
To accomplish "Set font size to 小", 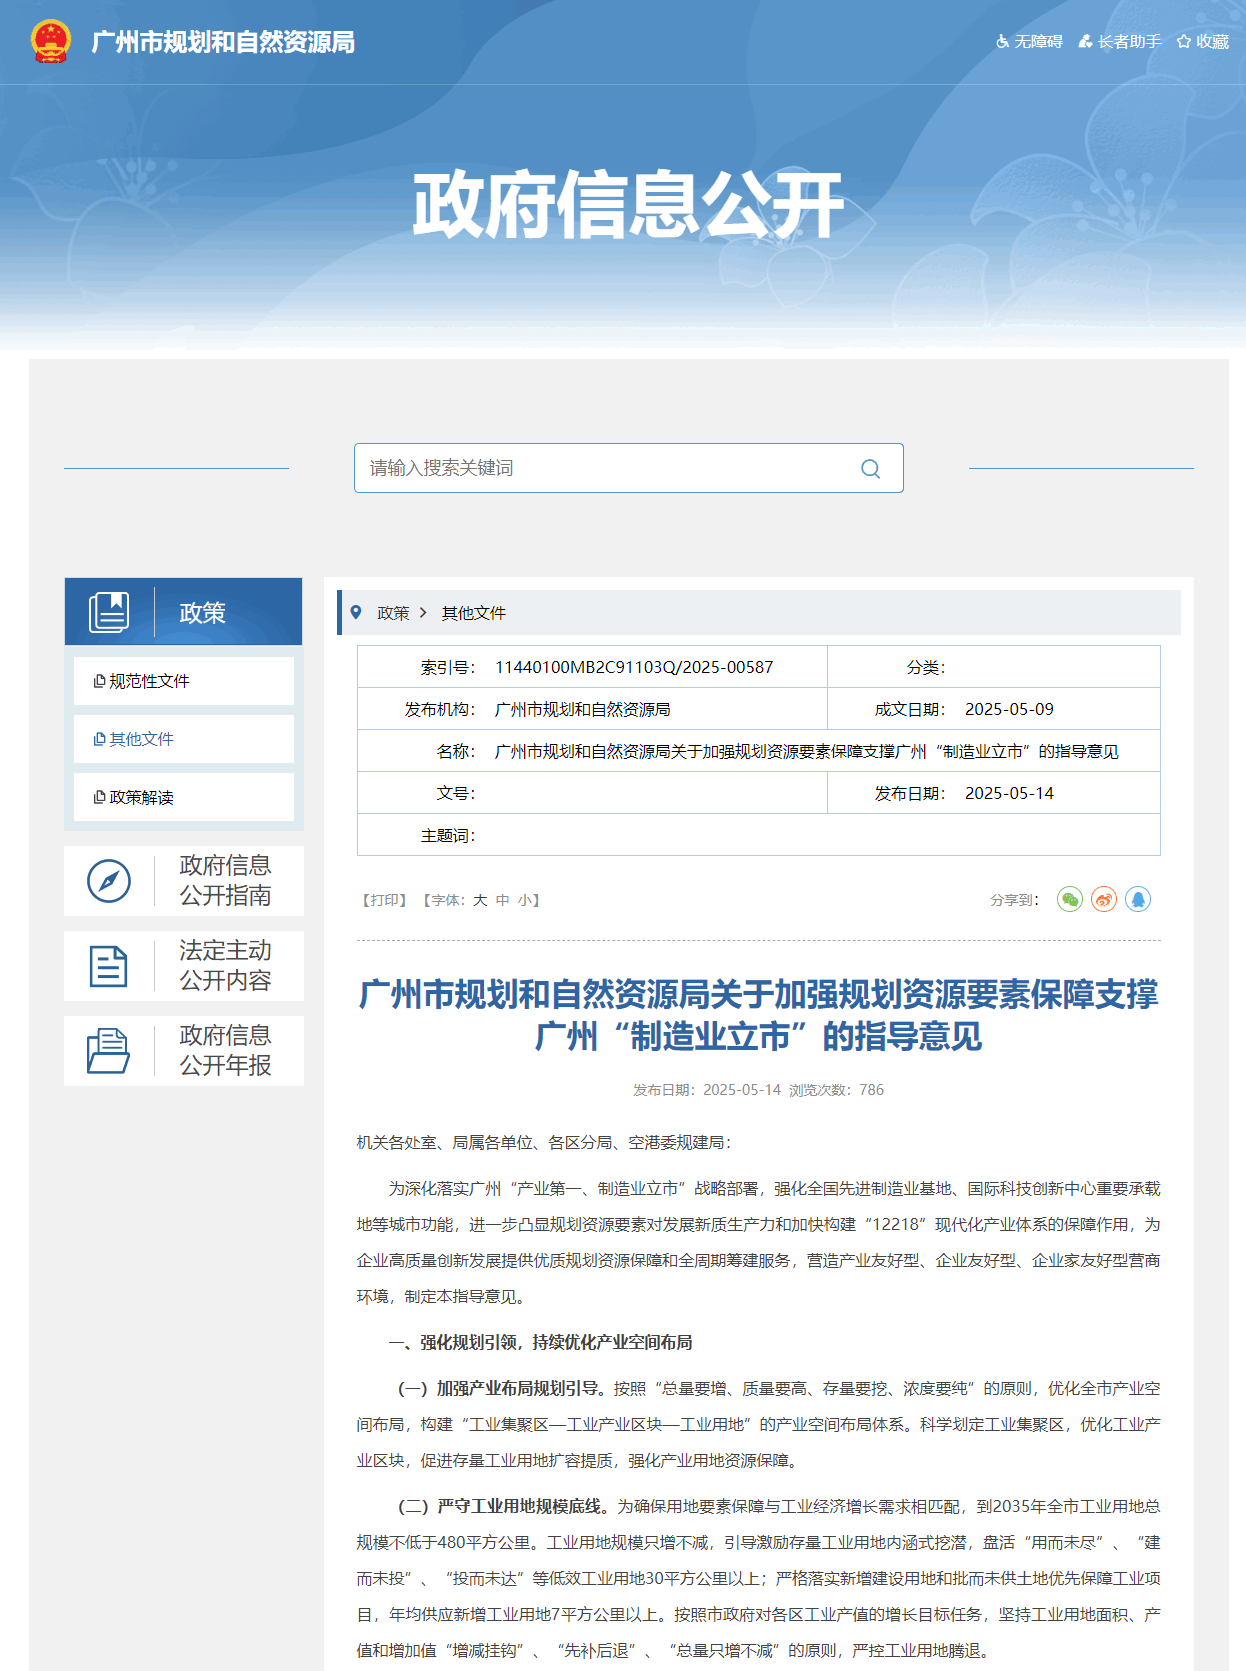I will pyautogui.click(x=525, y=900).
